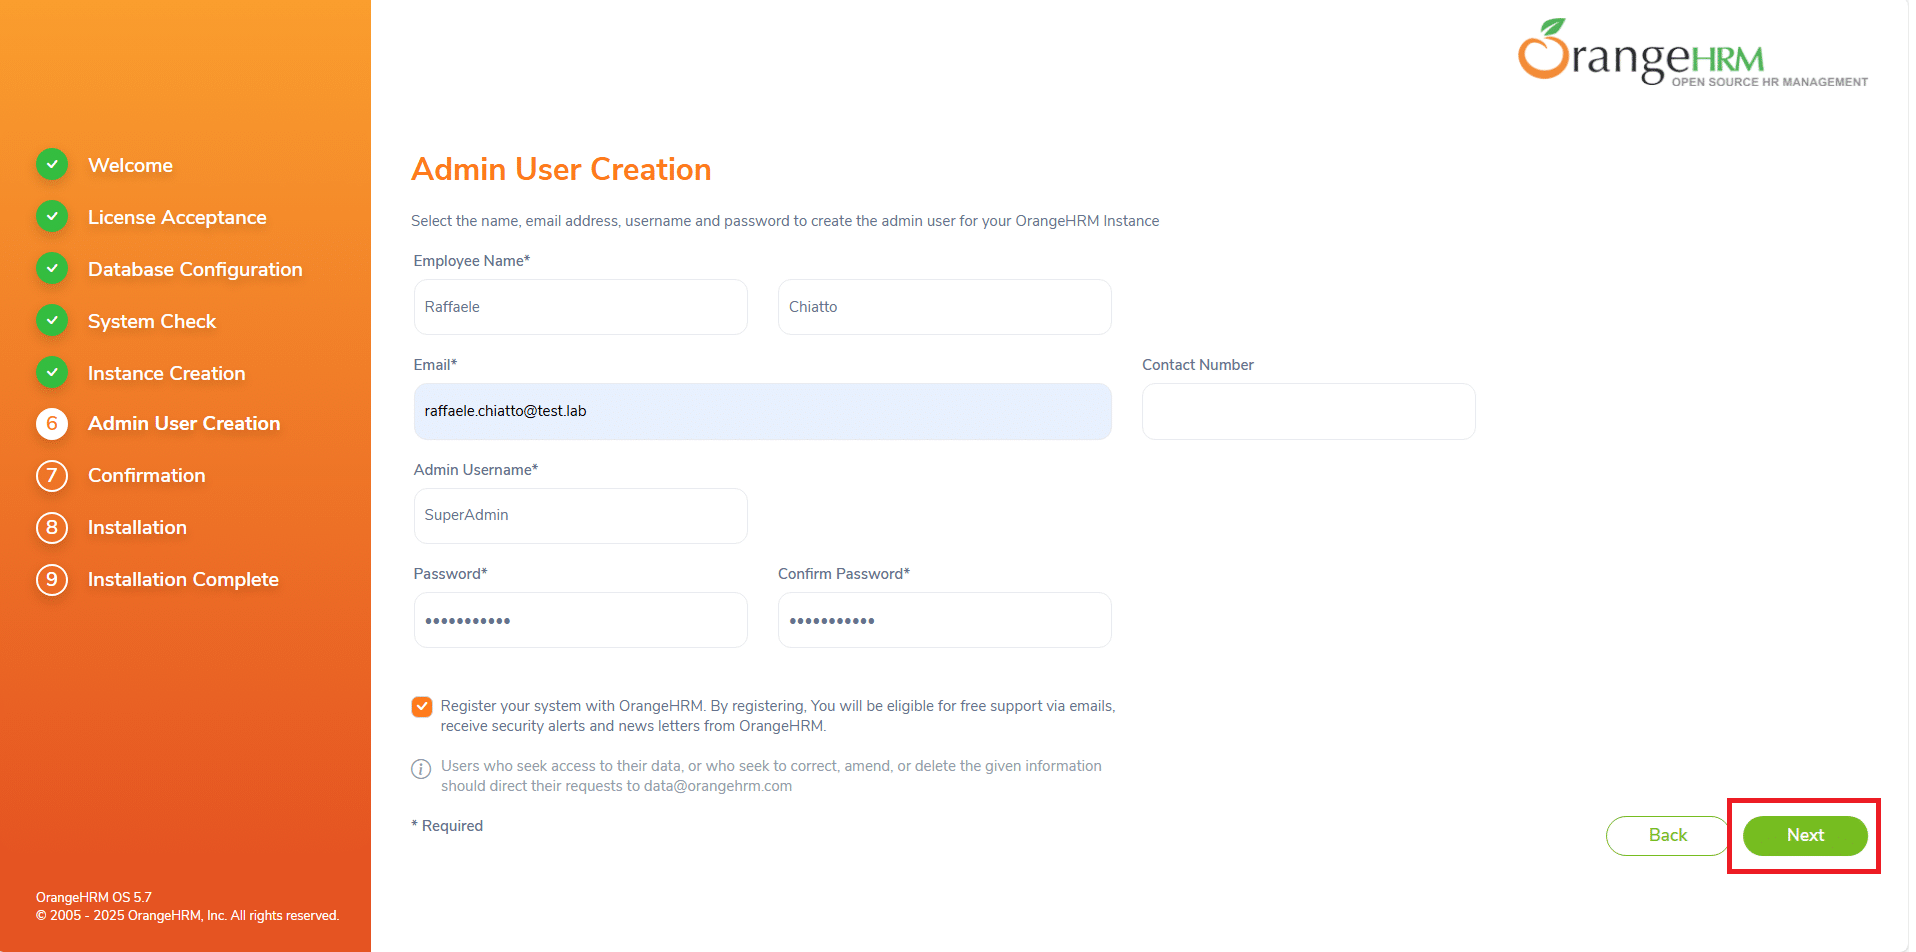Click the Instance Creation checkmark icon

tap(52, 373)
